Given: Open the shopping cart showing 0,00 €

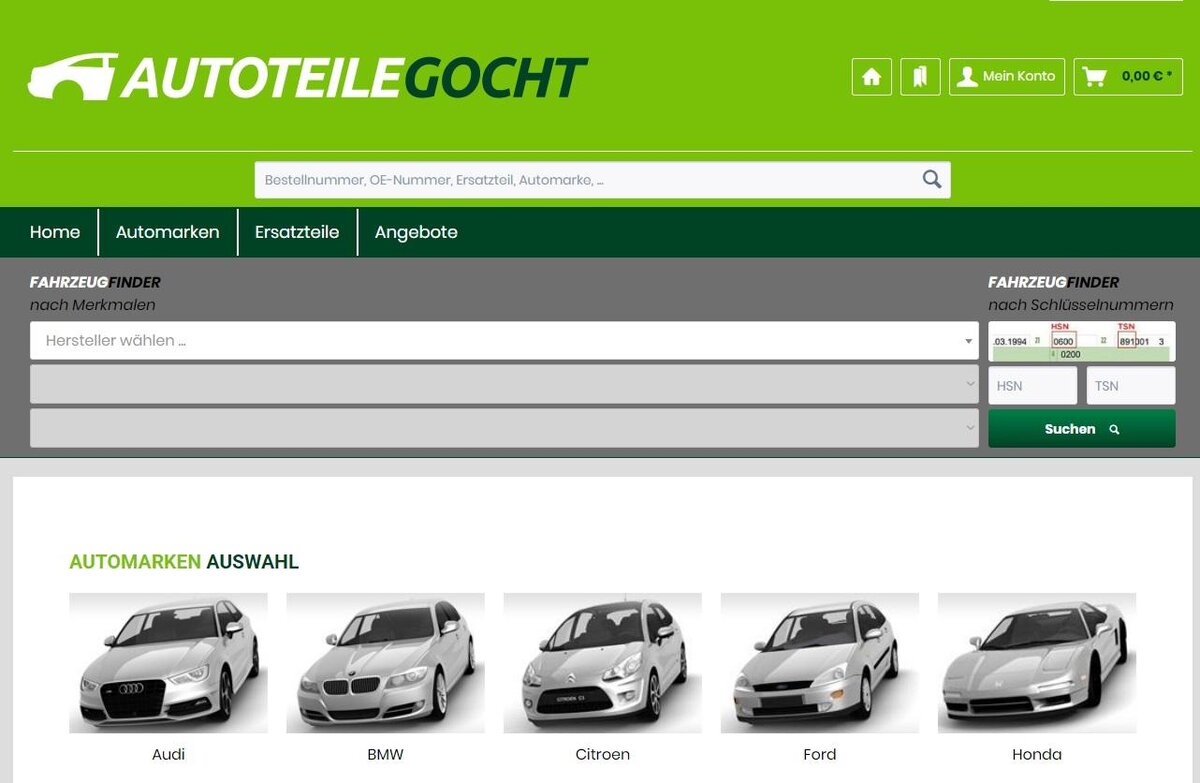Looking at the screenshot, I should coord(1128,77).
